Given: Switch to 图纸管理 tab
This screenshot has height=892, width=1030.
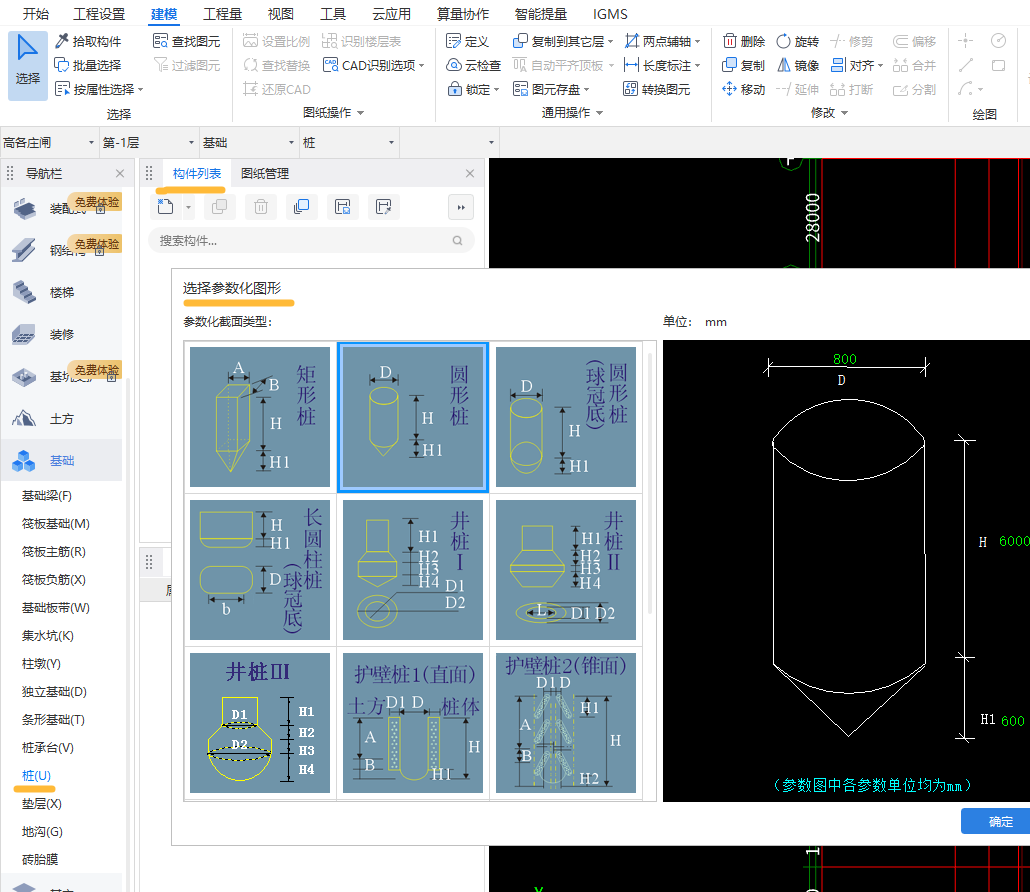Looking at the screenshot, I should click(265, 173).
